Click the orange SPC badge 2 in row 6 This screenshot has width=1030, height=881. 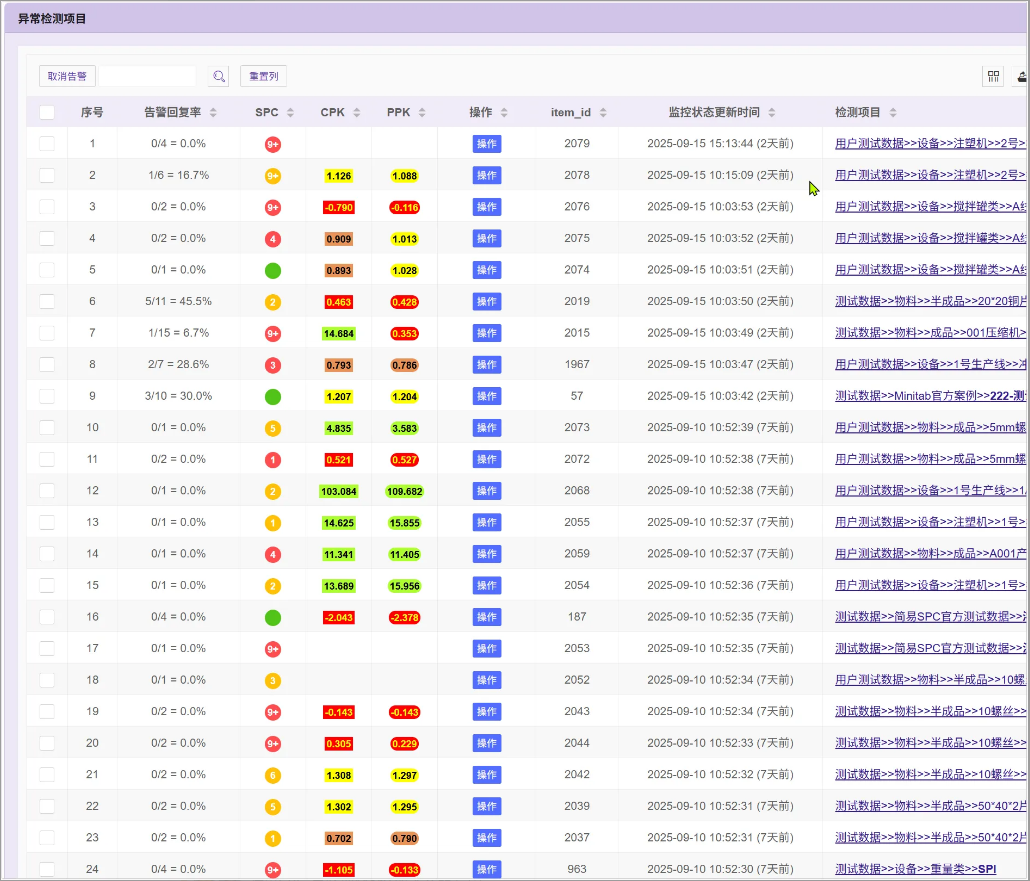click(x=273, y=302)
